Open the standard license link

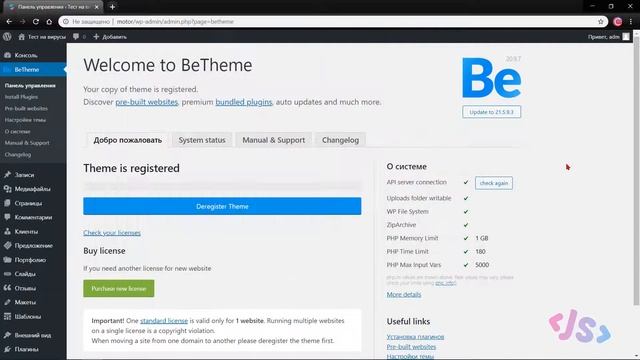(x=164, y=321)
